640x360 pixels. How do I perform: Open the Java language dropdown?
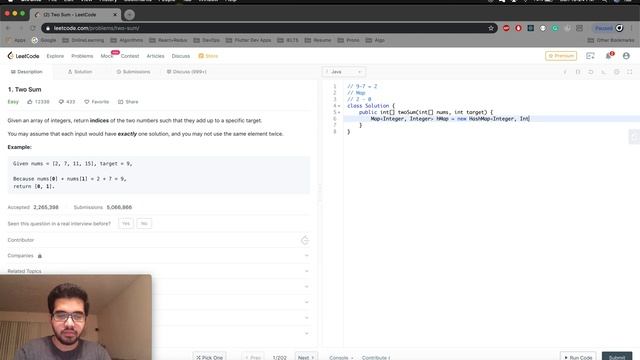click(344, 72)
